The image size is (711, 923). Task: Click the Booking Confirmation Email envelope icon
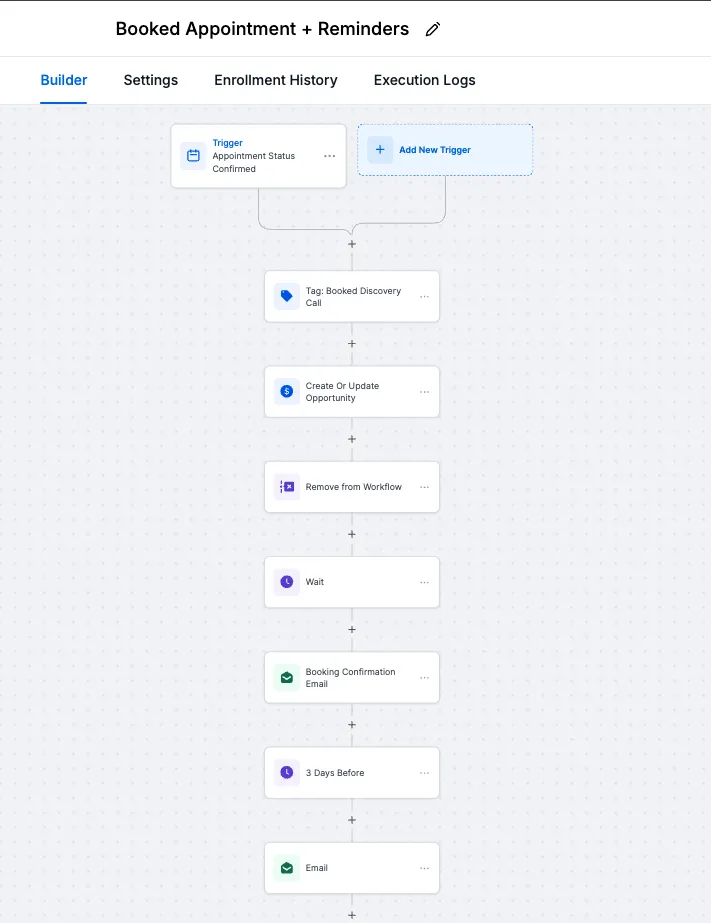pyautogui.click(x=287, y=678)
